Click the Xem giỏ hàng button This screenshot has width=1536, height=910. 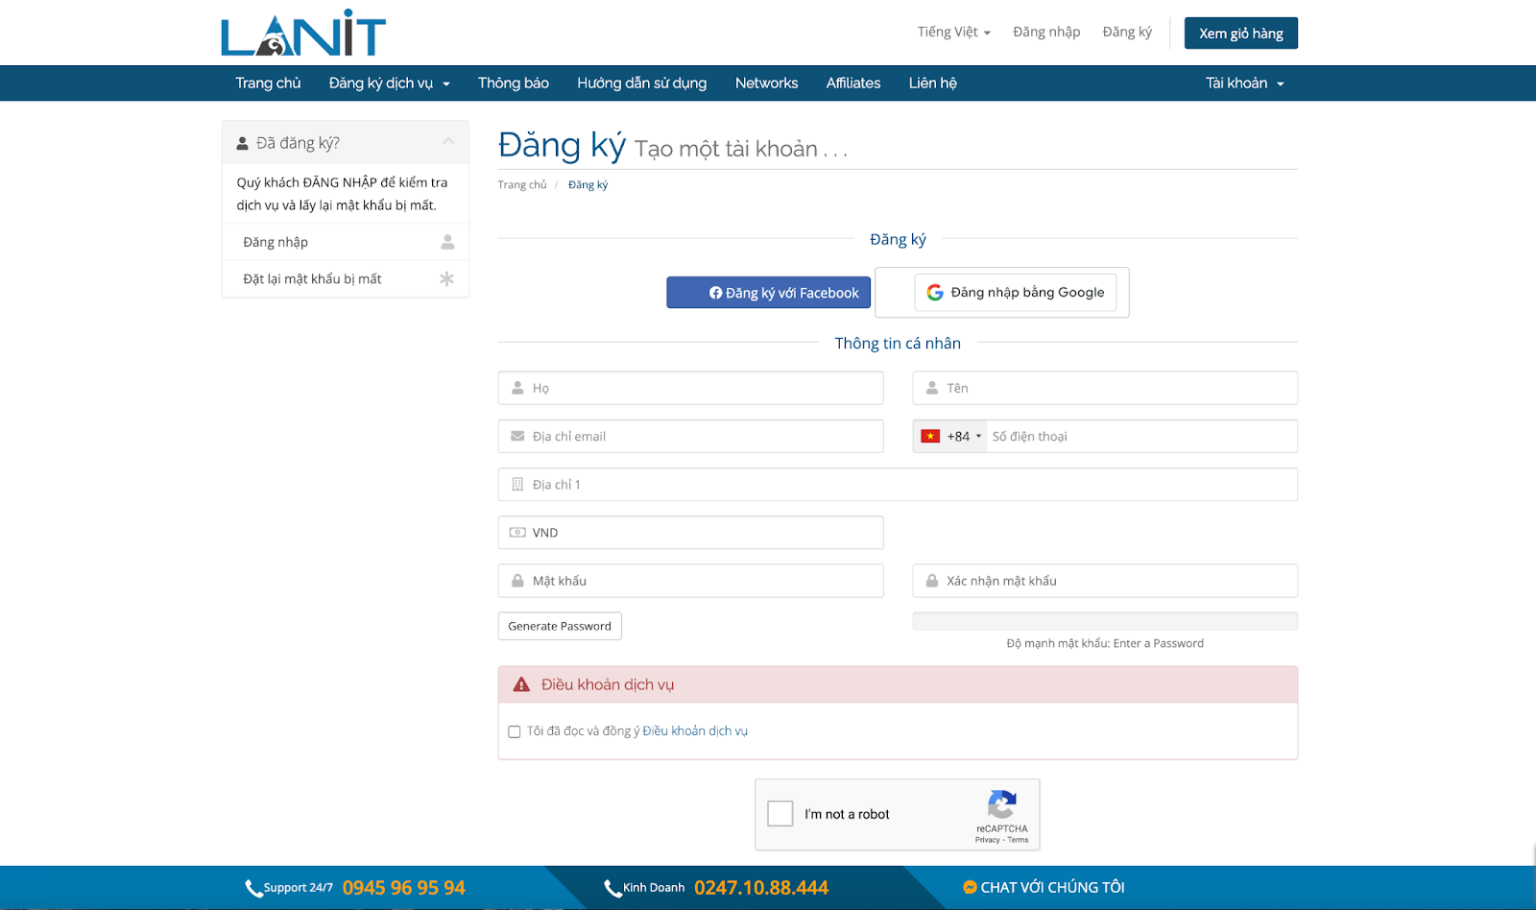(x=1241, y=33)
